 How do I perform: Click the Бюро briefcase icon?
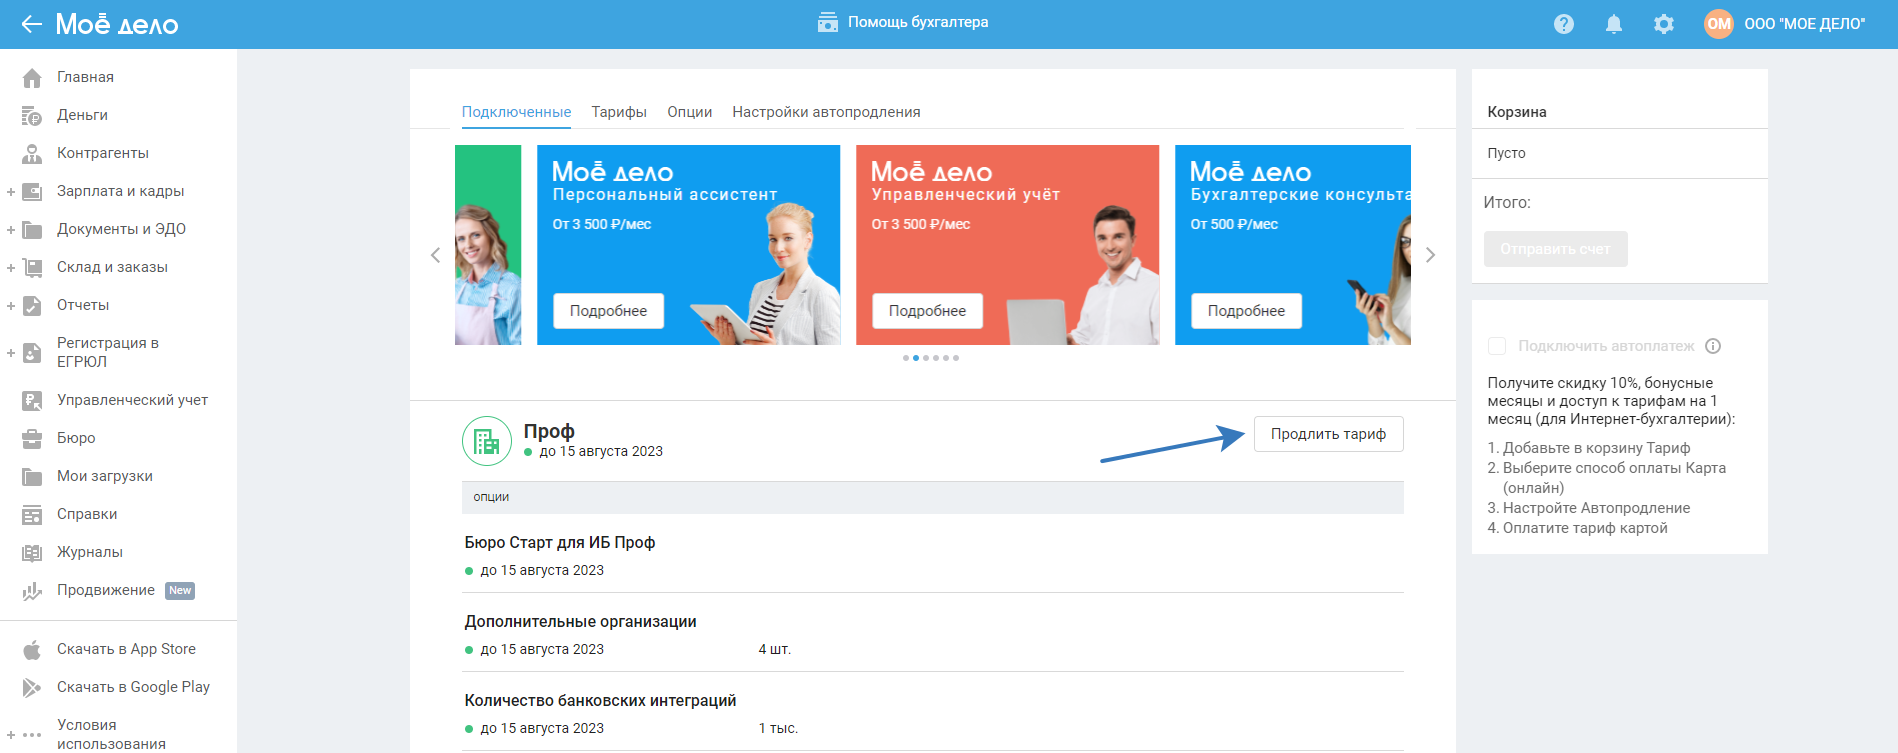tap(32, 439)
